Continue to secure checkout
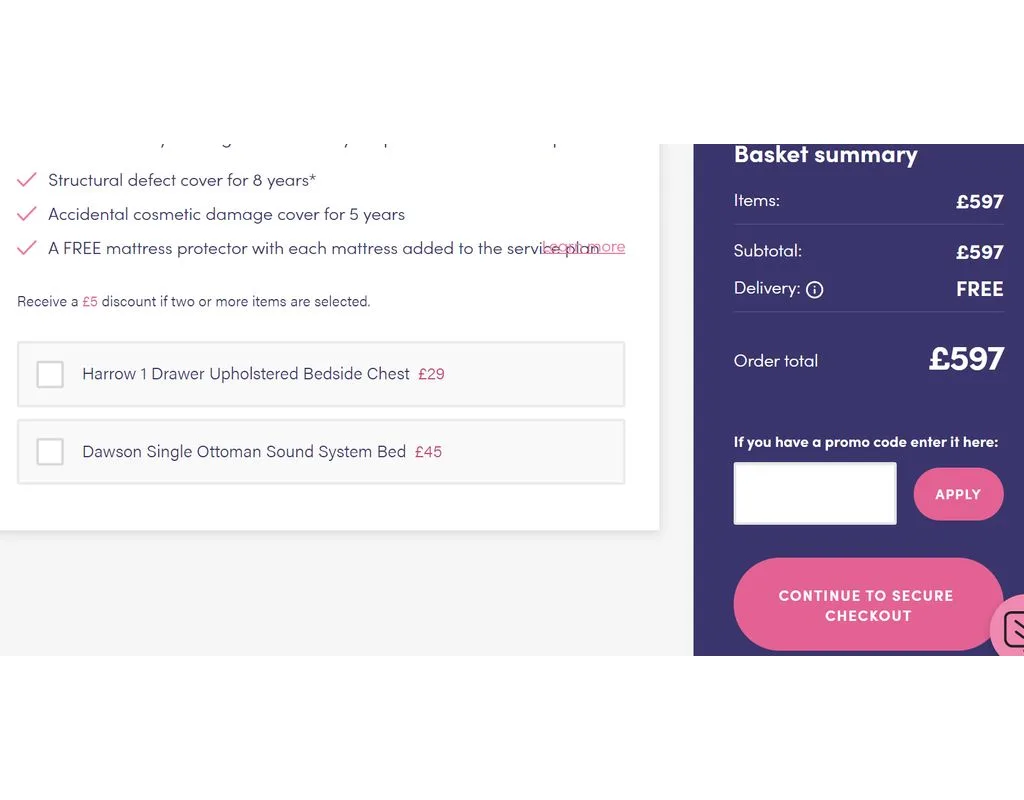Viewport: 1024px width, 800px height. tap(867, 605)
